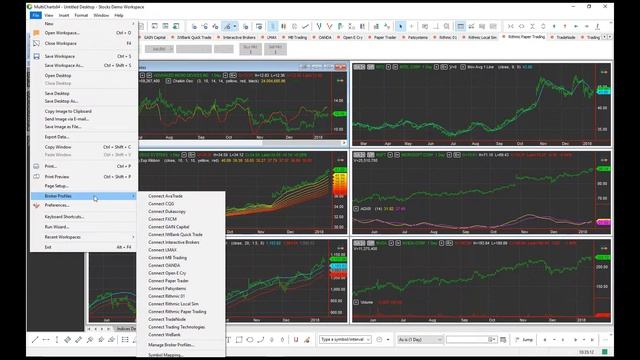Viewport: 640px width, 360px height.
Task: Toggle the Mov Avg 1 Line status box
Action: tap(463, 67)
